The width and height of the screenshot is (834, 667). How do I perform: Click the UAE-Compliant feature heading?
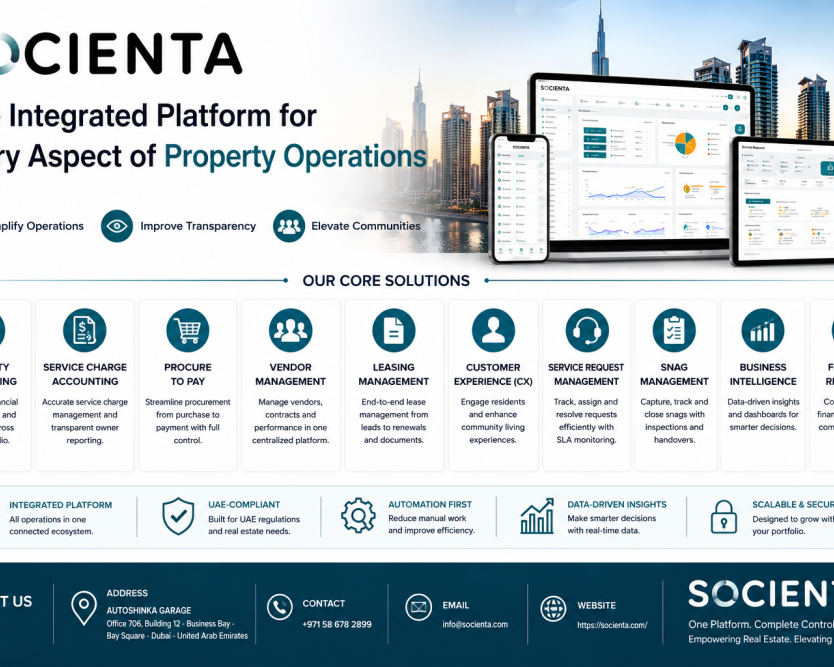coord(244,504)
